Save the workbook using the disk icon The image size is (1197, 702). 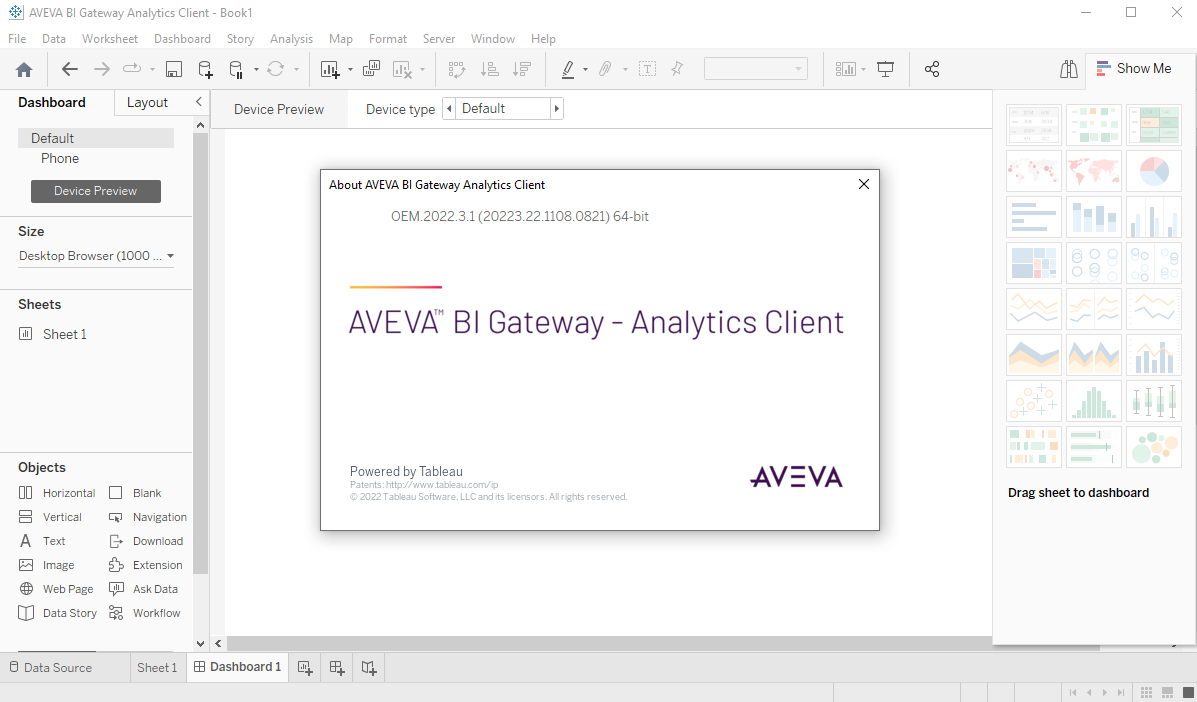coord(174,69)
